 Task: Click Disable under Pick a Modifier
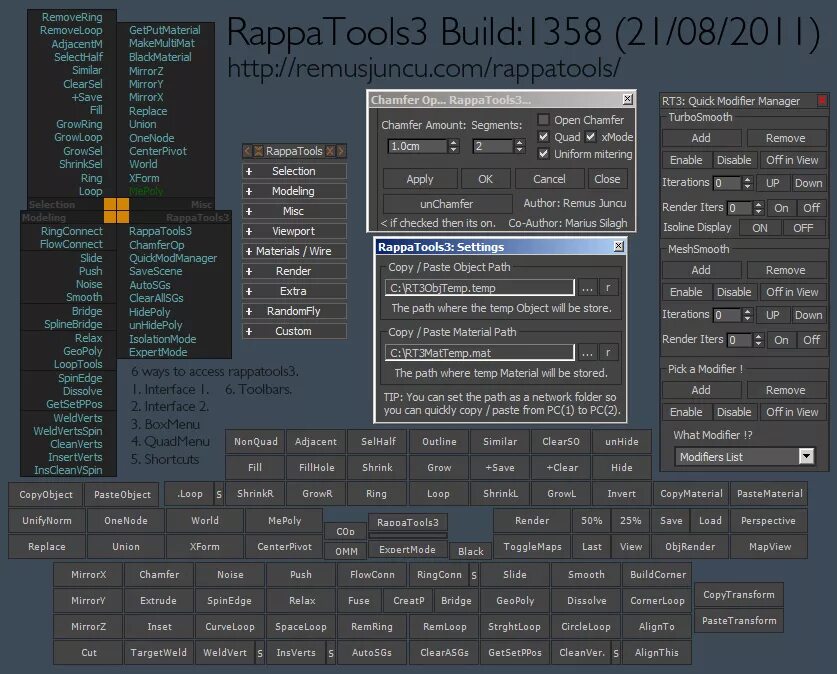coord(734,412)
